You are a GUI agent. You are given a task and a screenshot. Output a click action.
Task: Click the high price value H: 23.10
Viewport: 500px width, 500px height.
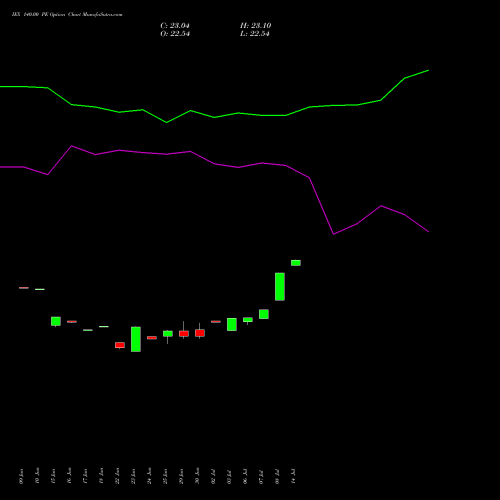pos(256,26)
